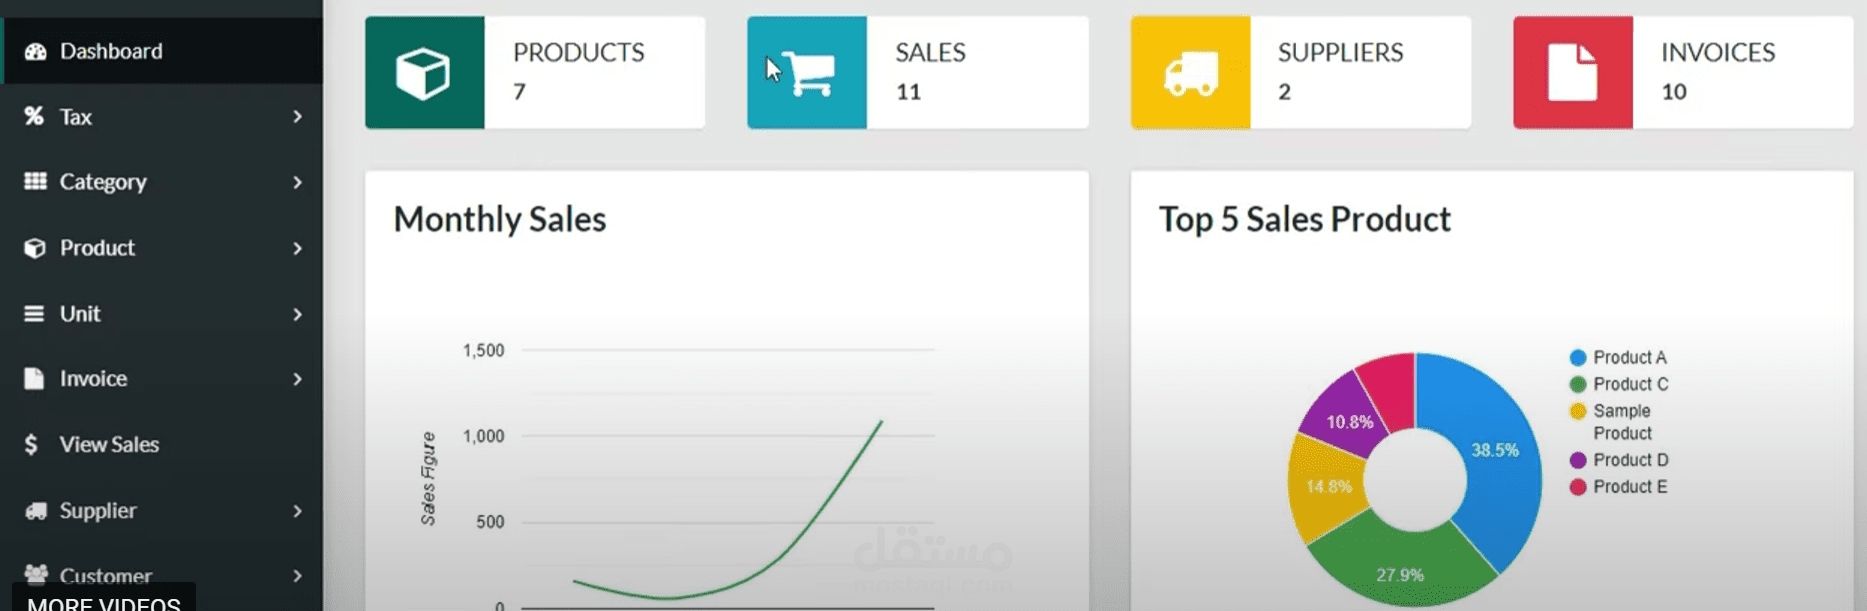Screen dimensions: 1867x611
Task: Expand the Product submenu arrow
Action: 297,248
